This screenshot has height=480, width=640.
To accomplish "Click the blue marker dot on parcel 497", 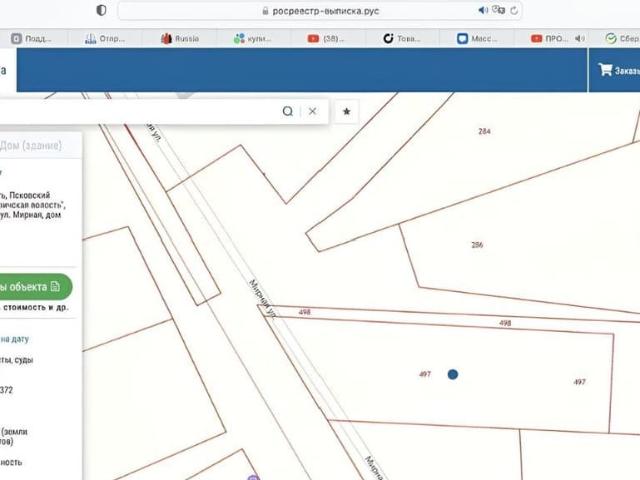I will click(x=453, y=374).
